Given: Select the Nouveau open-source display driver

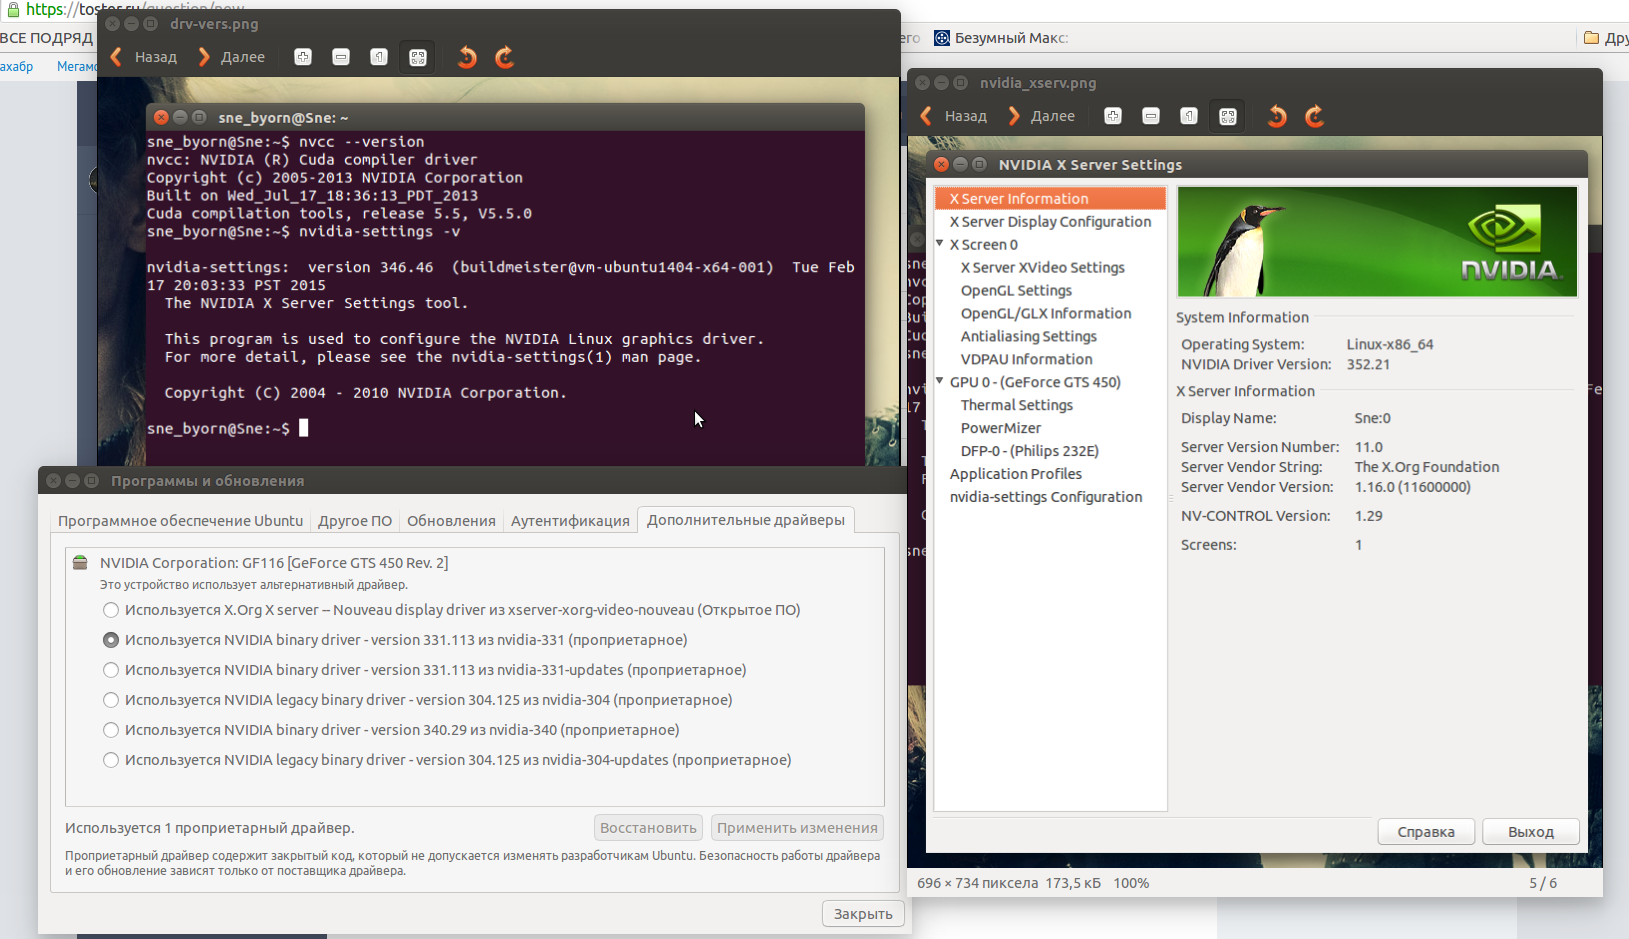Looking at the screenshot, I should pyautogui.click(x=111, y=610).
